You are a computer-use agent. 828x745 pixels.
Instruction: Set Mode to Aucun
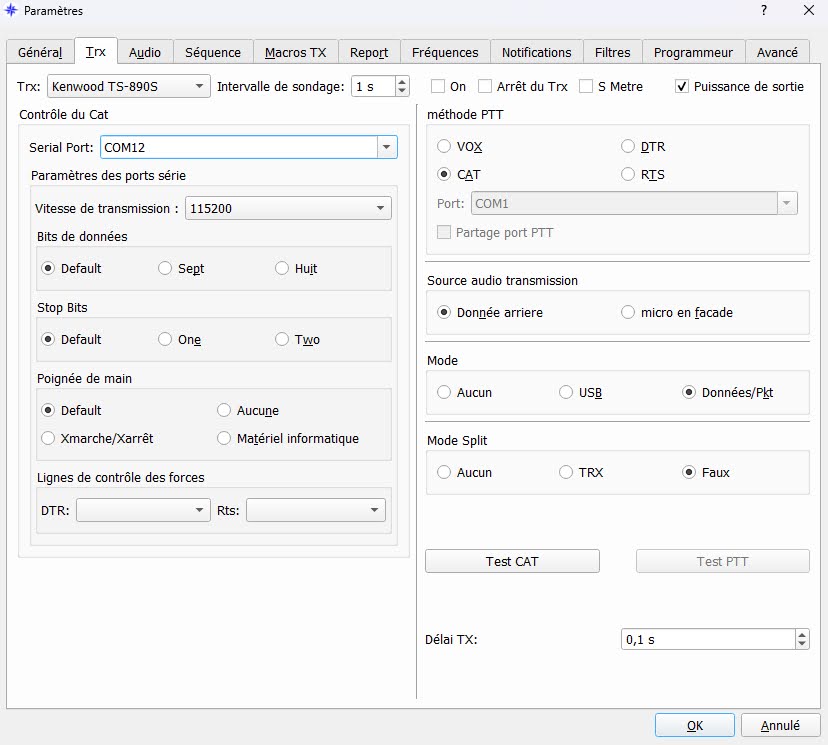[x=444, y=392]
